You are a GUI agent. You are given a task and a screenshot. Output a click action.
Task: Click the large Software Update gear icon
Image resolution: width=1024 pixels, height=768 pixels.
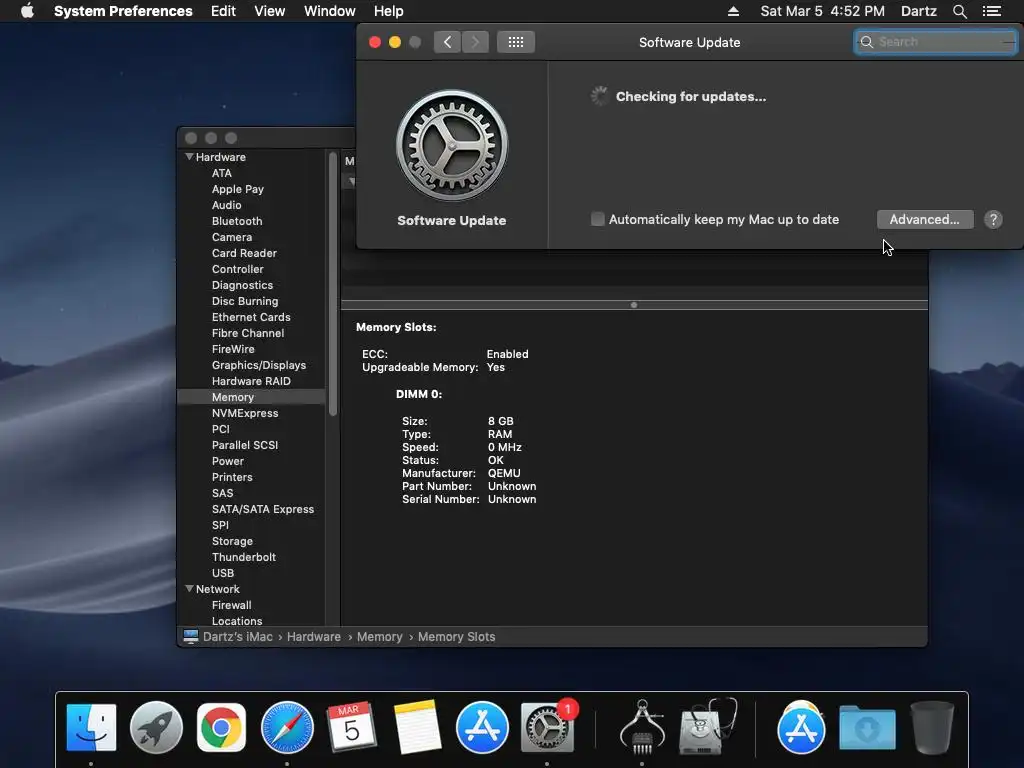(452, 145)
